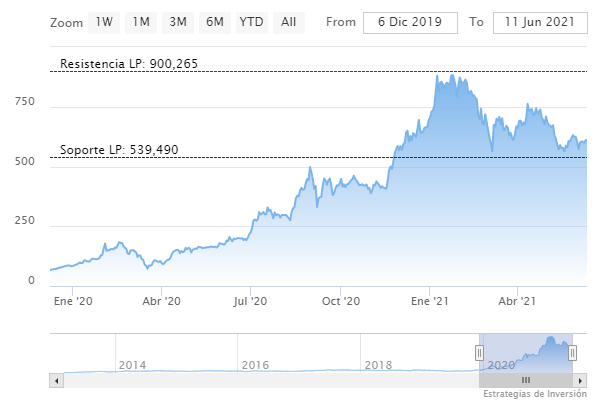Show All data range
The height and width of the screenshot is (405, 606).
click(x=288, y=22)
